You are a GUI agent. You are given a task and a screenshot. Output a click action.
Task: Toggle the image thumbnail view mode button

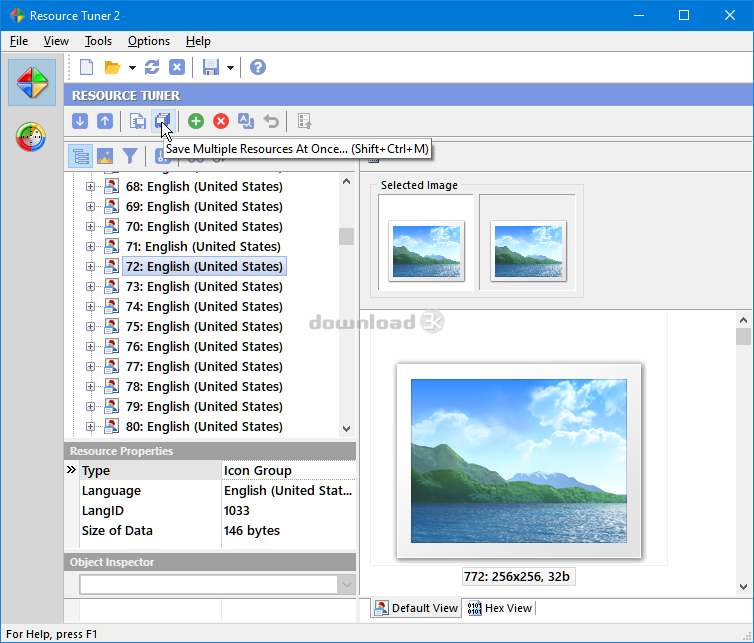[105, 156]
